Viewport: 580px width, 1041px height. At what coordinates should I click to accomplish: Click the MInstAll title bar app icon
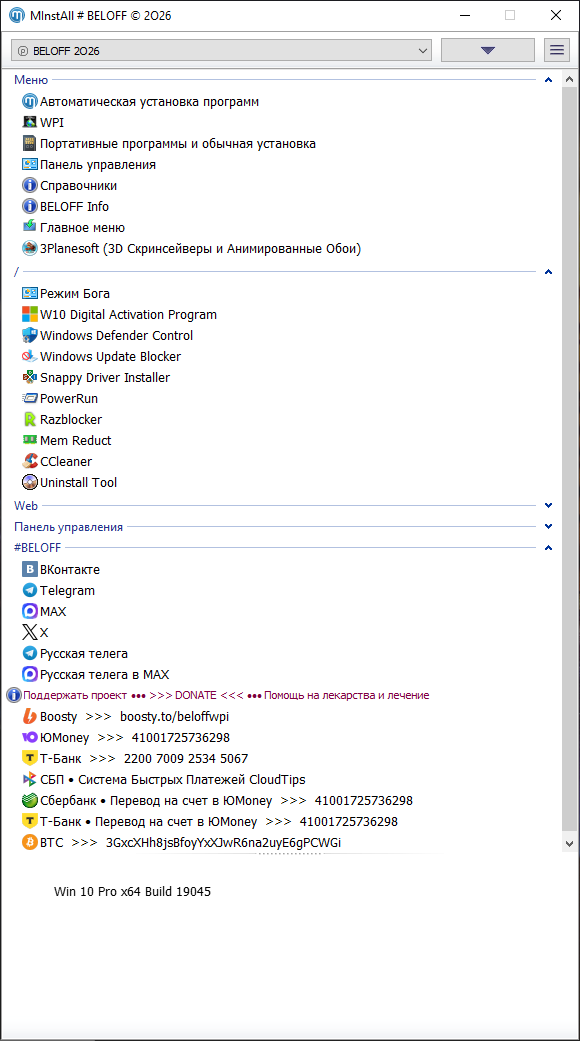18,16
